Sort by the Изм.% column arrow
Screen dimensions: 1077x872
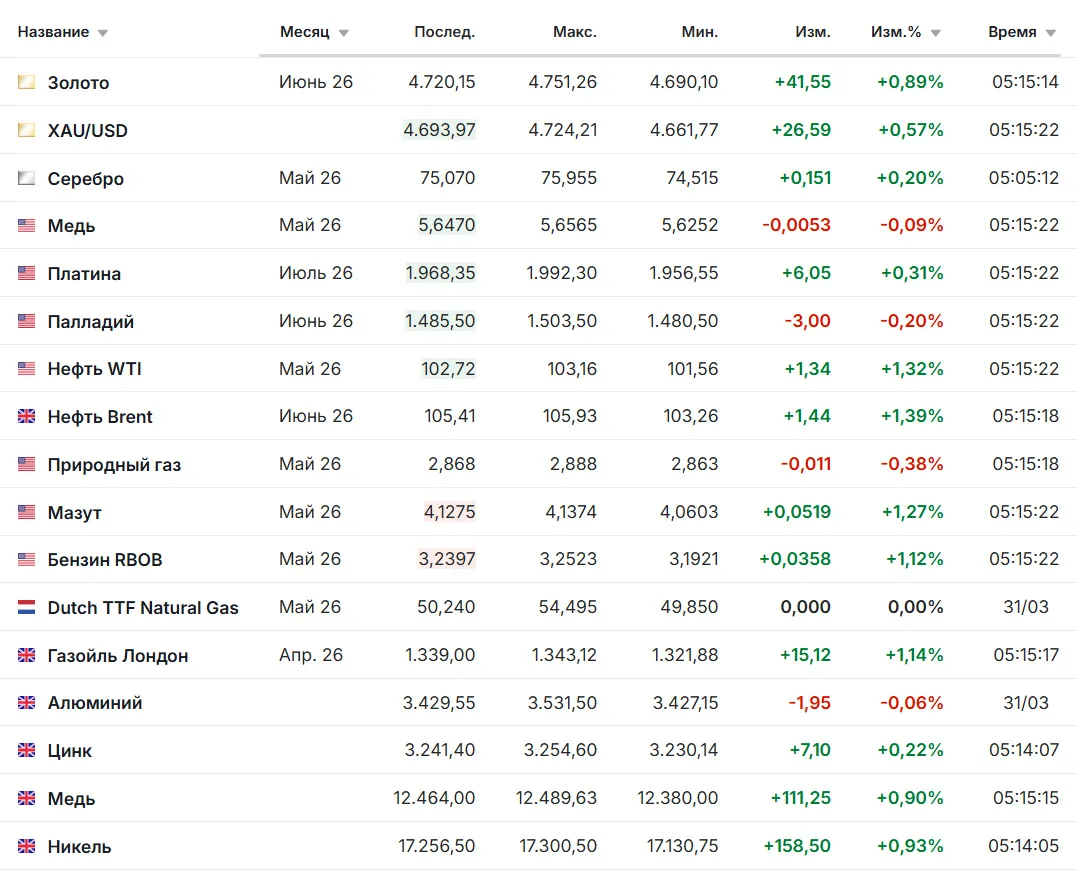pos(936,33)
